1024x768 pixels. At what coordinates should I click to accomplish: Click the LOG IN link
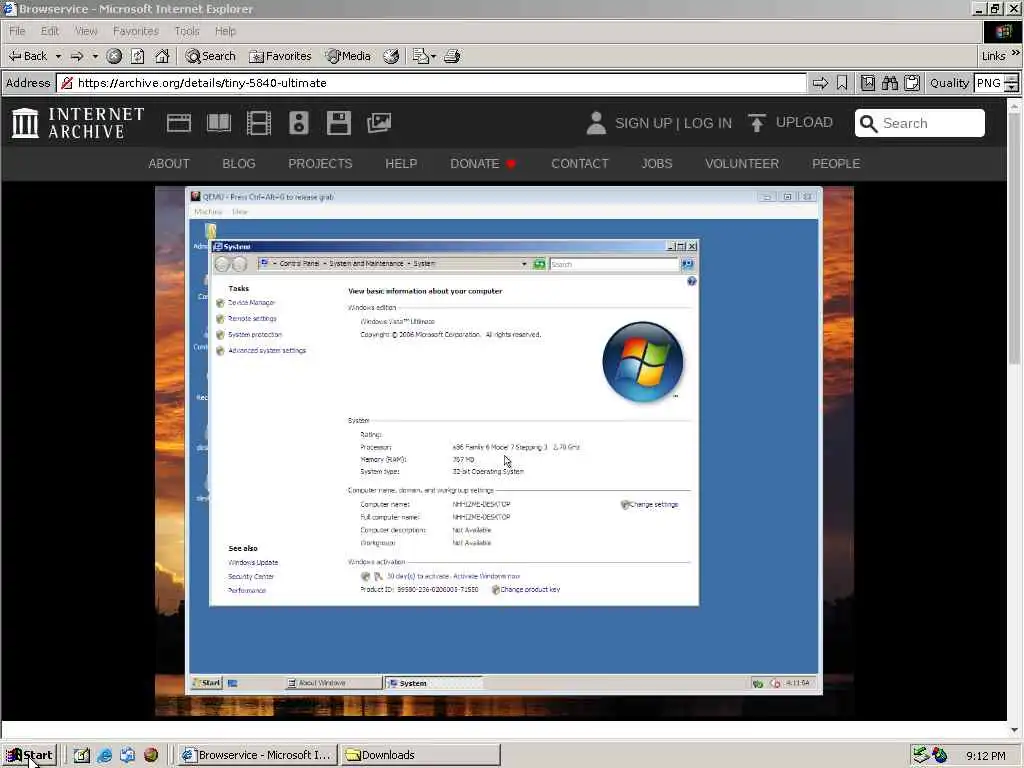click(708, 123)
